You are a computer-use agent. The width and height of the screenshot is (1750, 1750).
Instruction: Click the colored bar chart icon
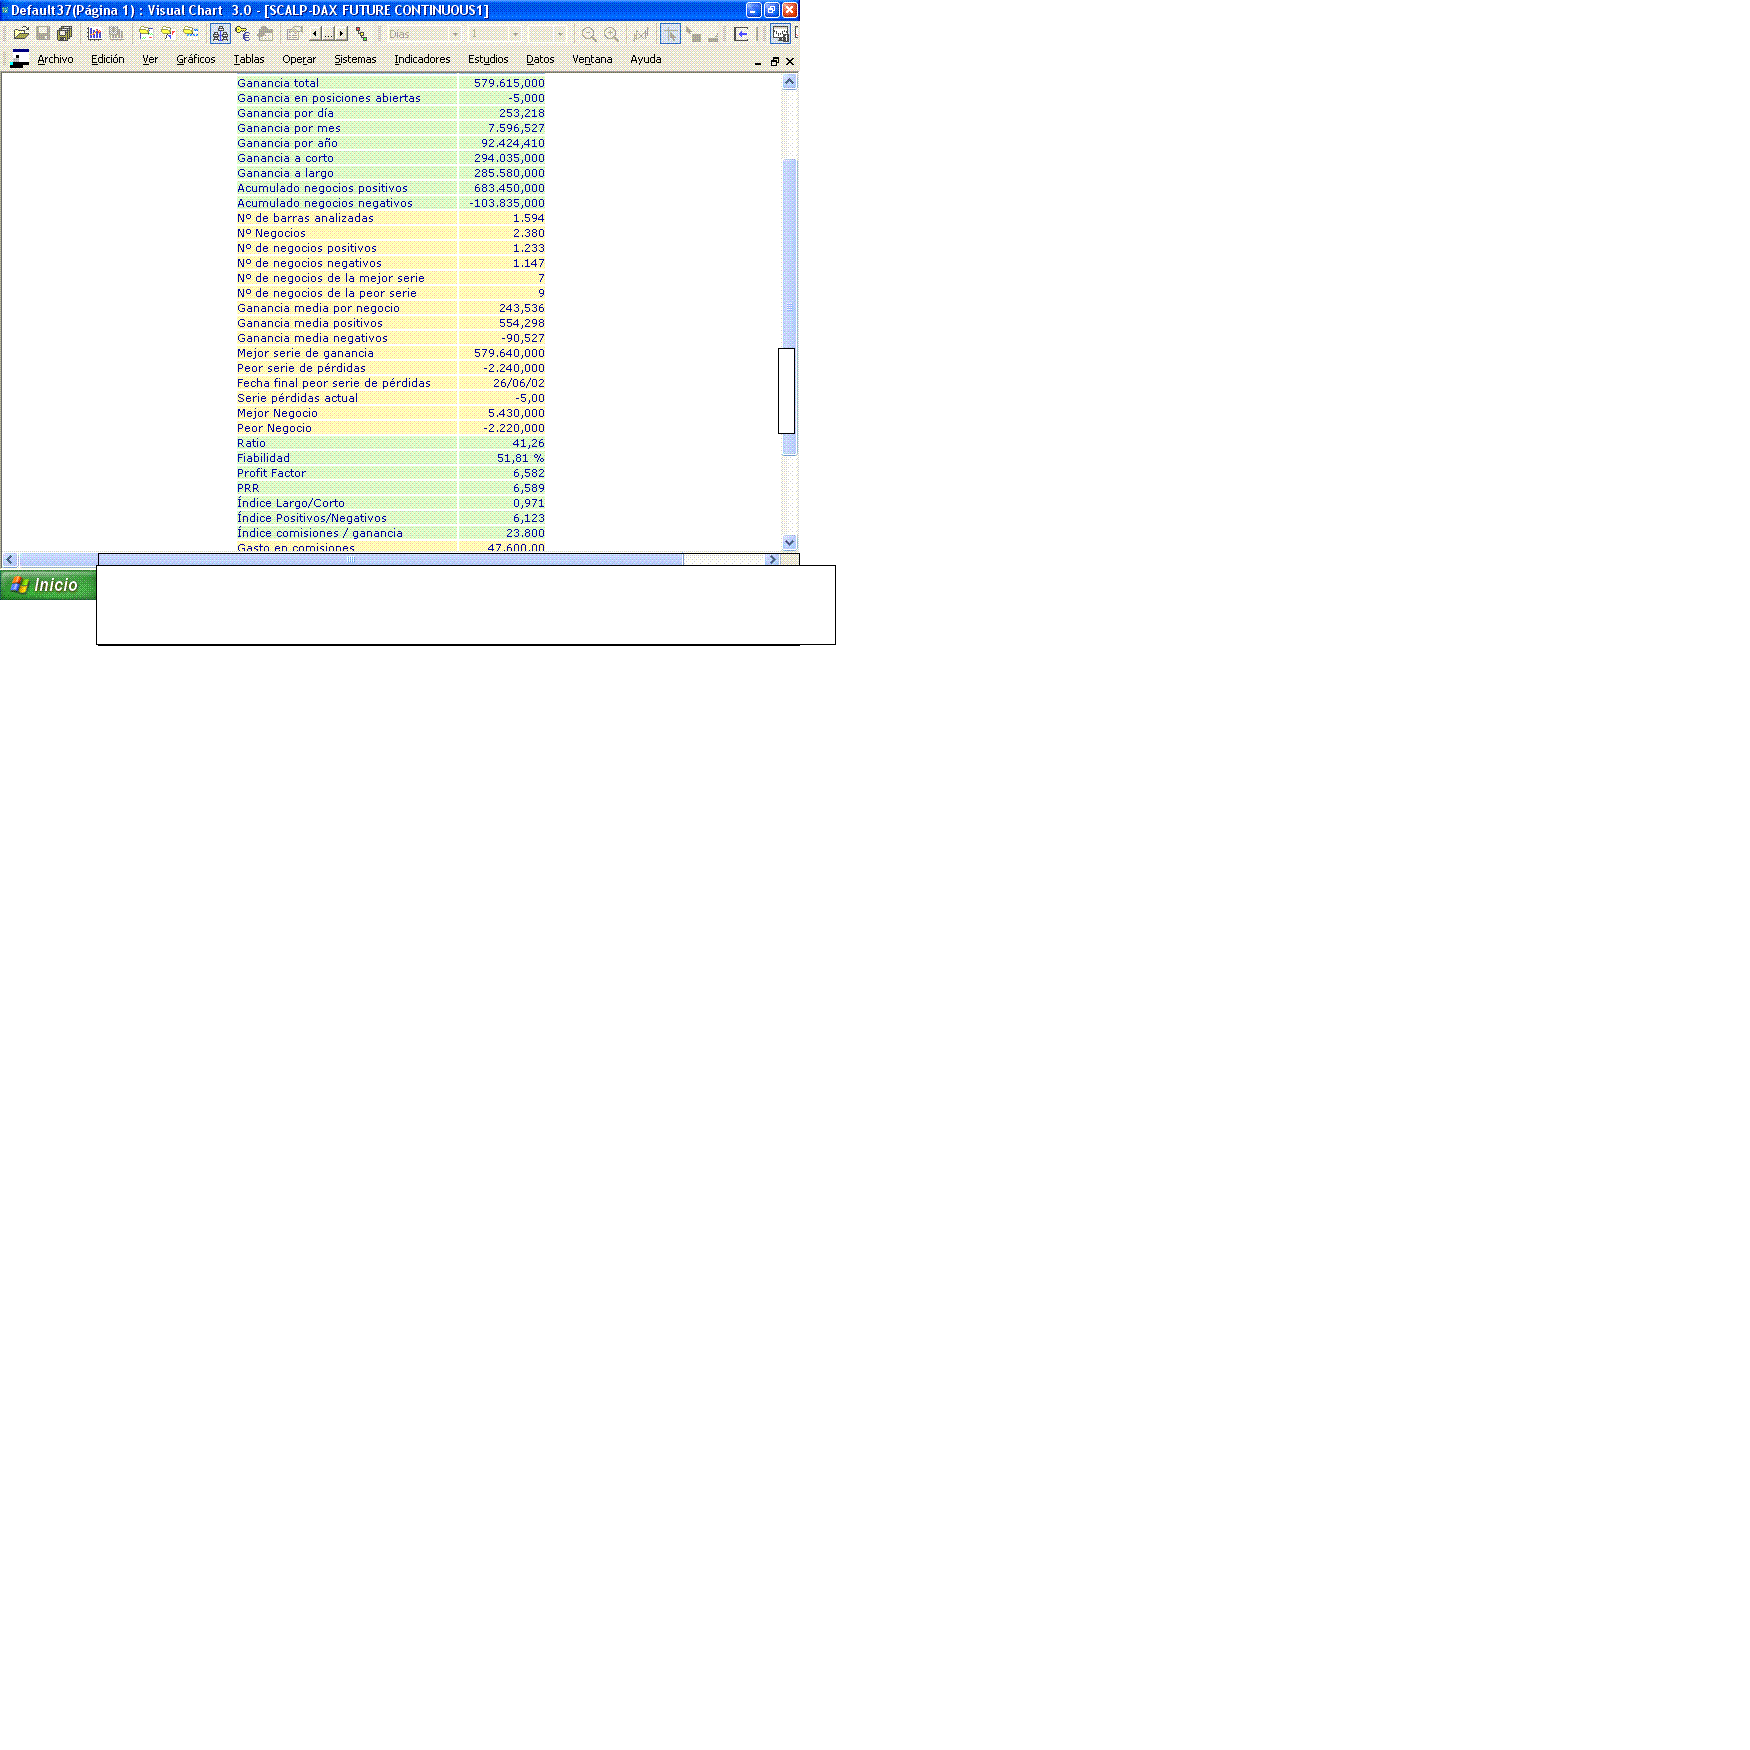(94, 34)
